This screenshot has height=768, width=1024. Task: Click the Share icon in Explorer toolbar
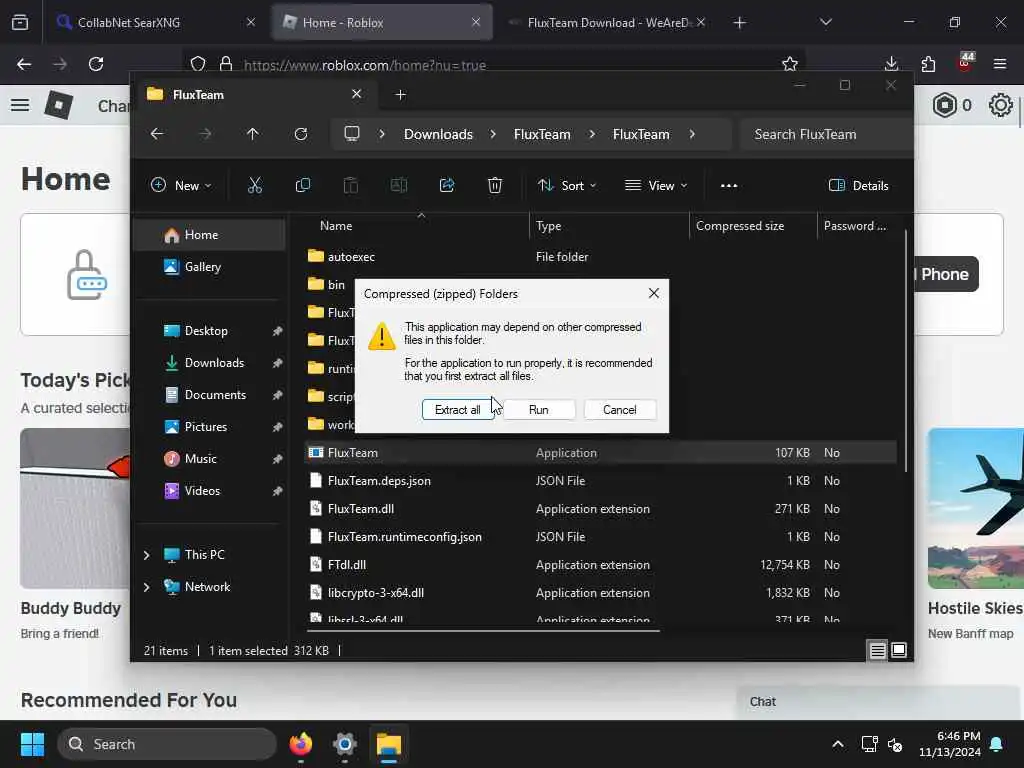point(447,185)
